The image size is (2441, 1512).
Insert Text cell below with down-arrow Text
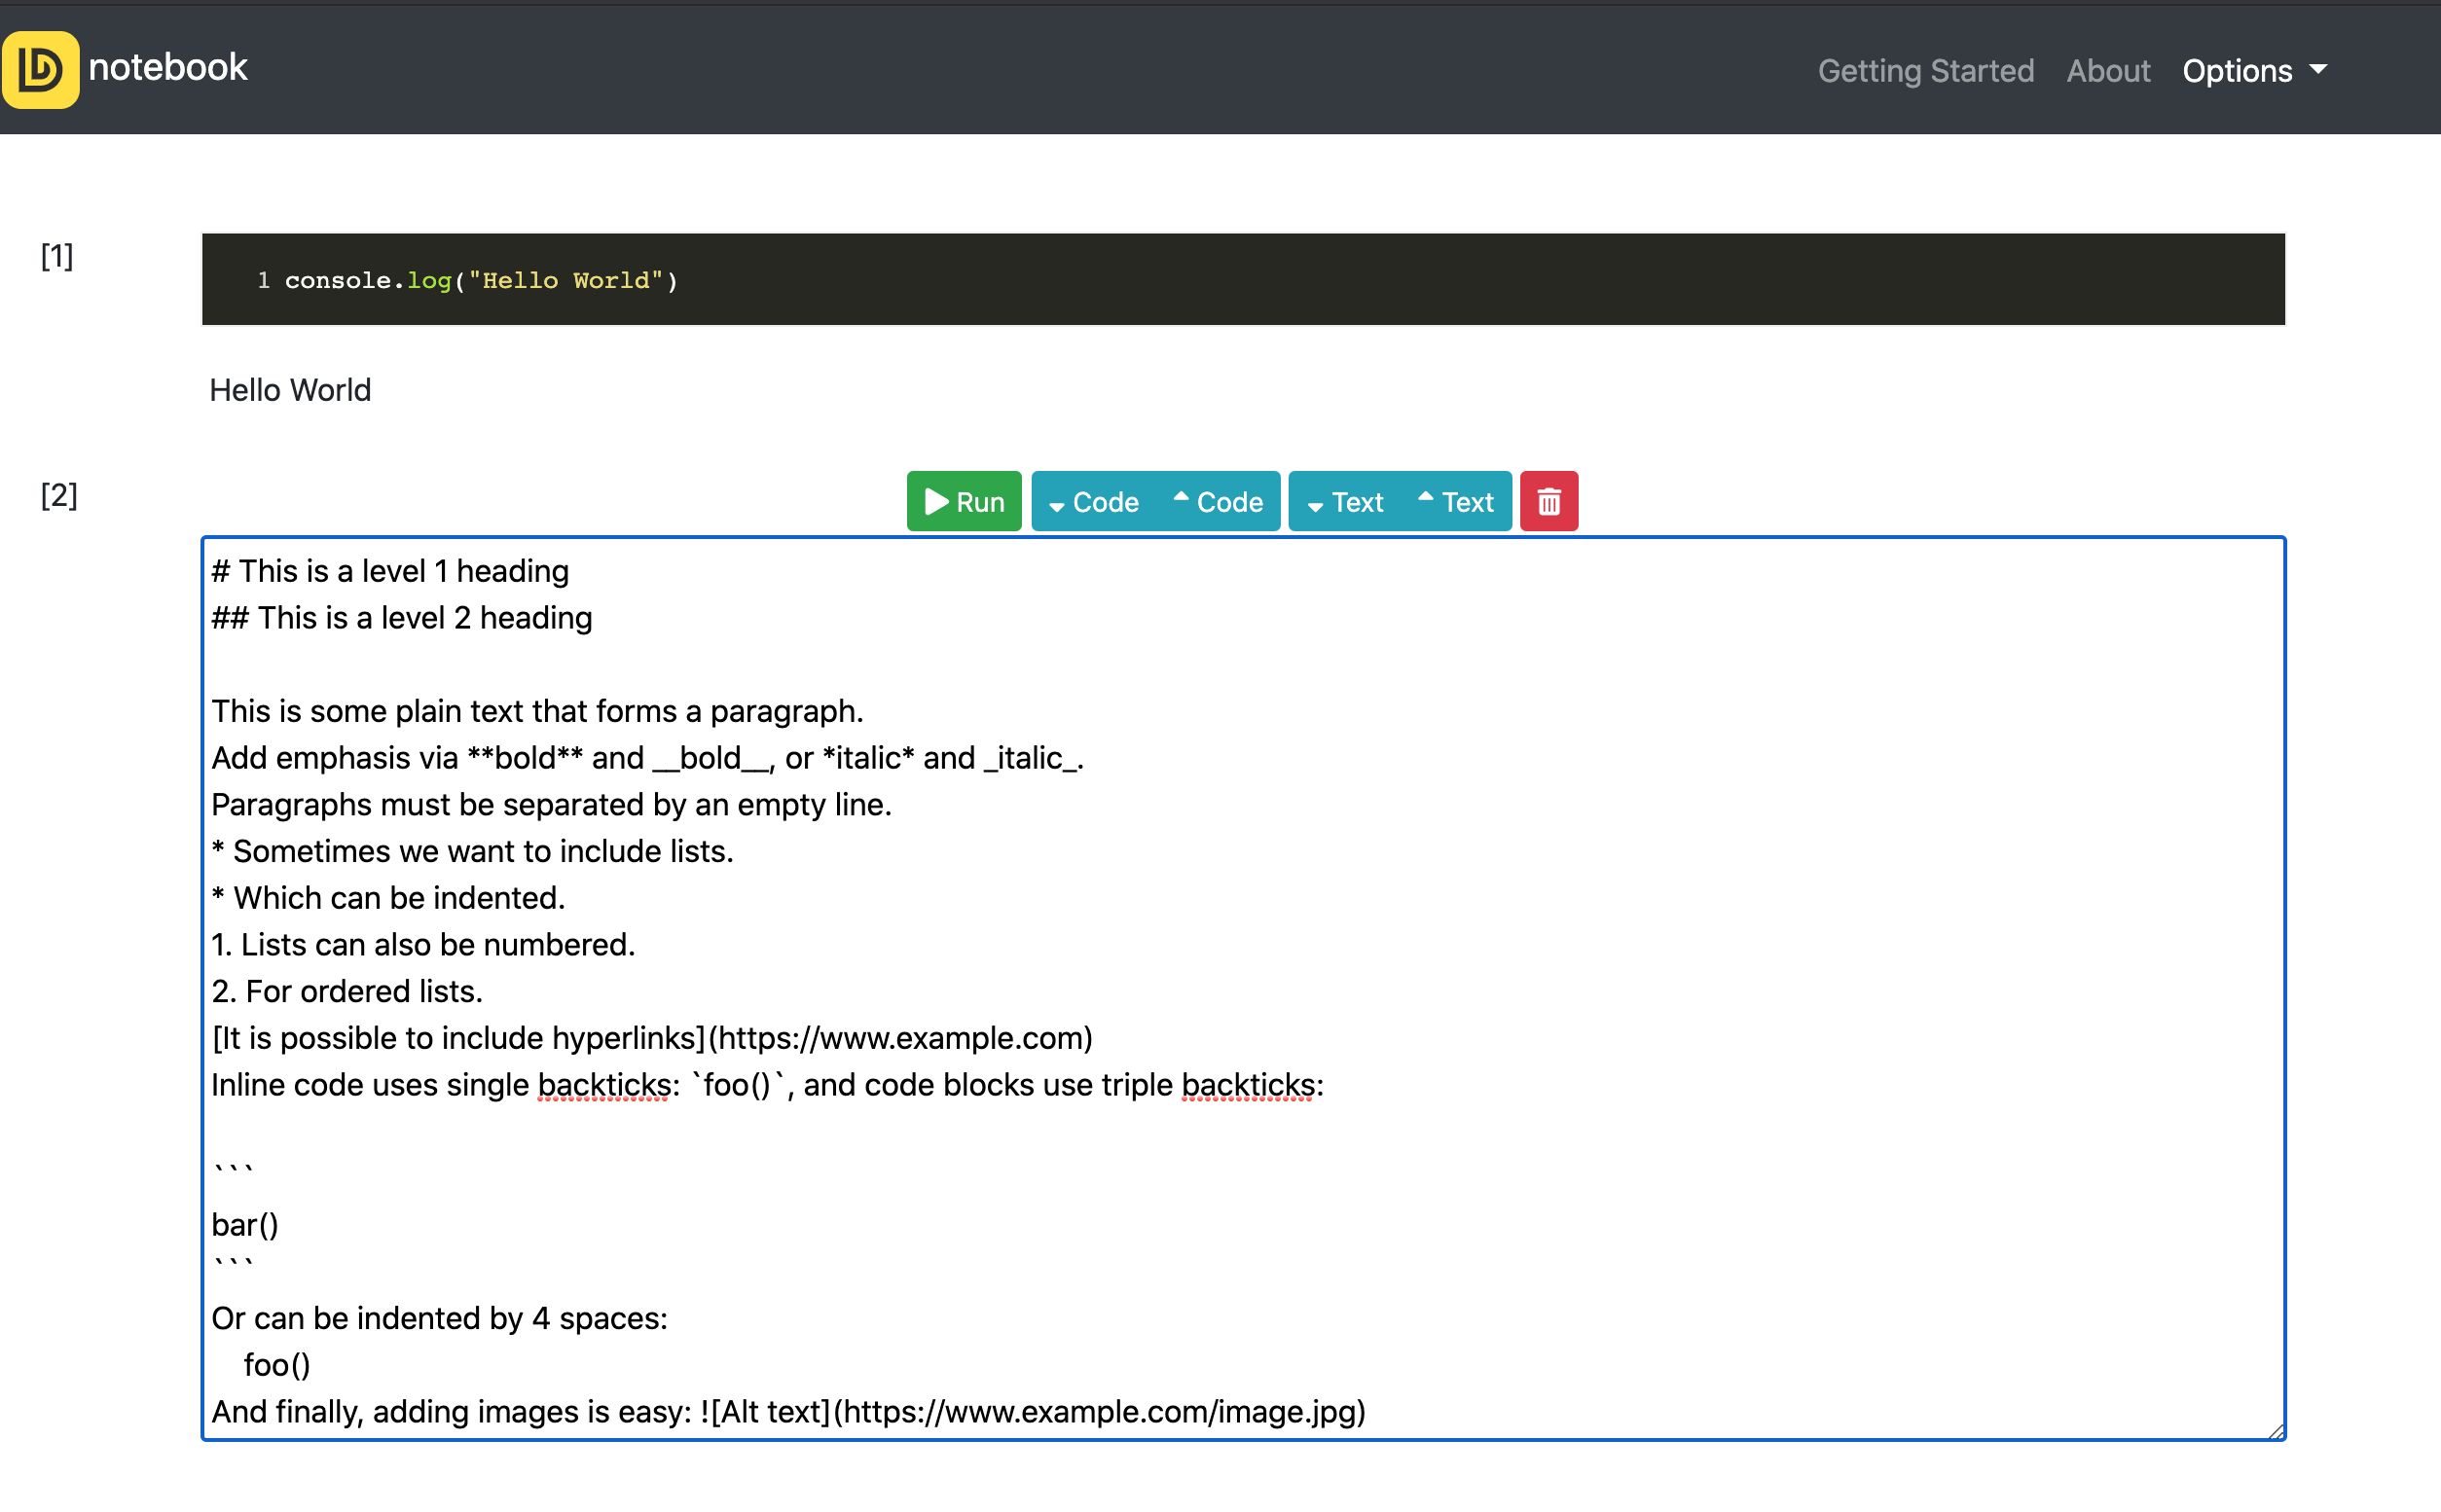point(1345,501)
